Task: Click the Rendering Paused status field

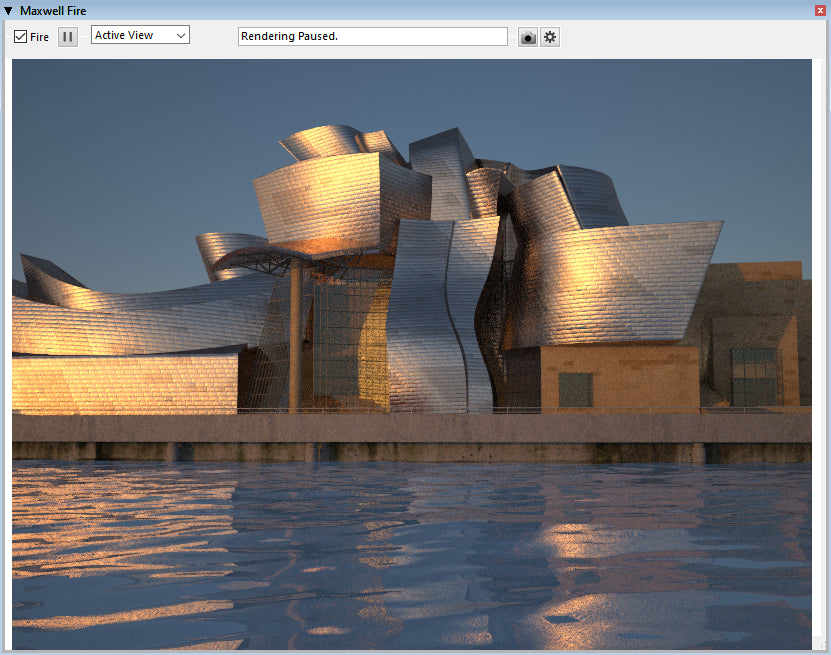Action: (x=373, y=36)
